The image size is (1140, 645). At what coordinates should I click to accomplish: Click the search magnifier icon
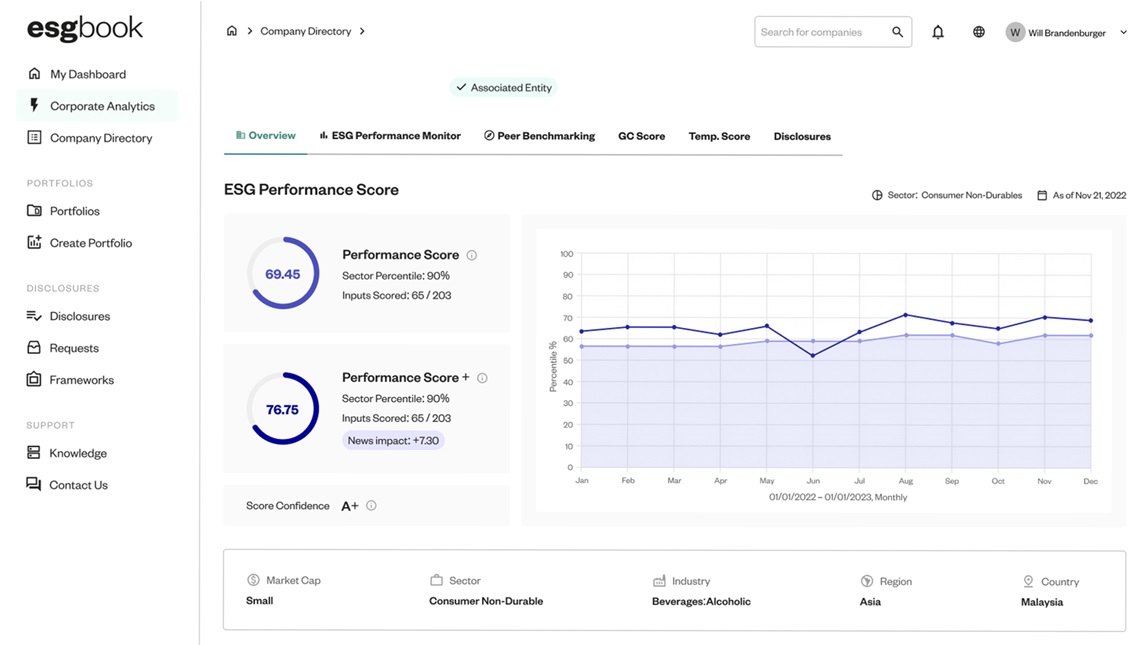[x=897, y=31]
